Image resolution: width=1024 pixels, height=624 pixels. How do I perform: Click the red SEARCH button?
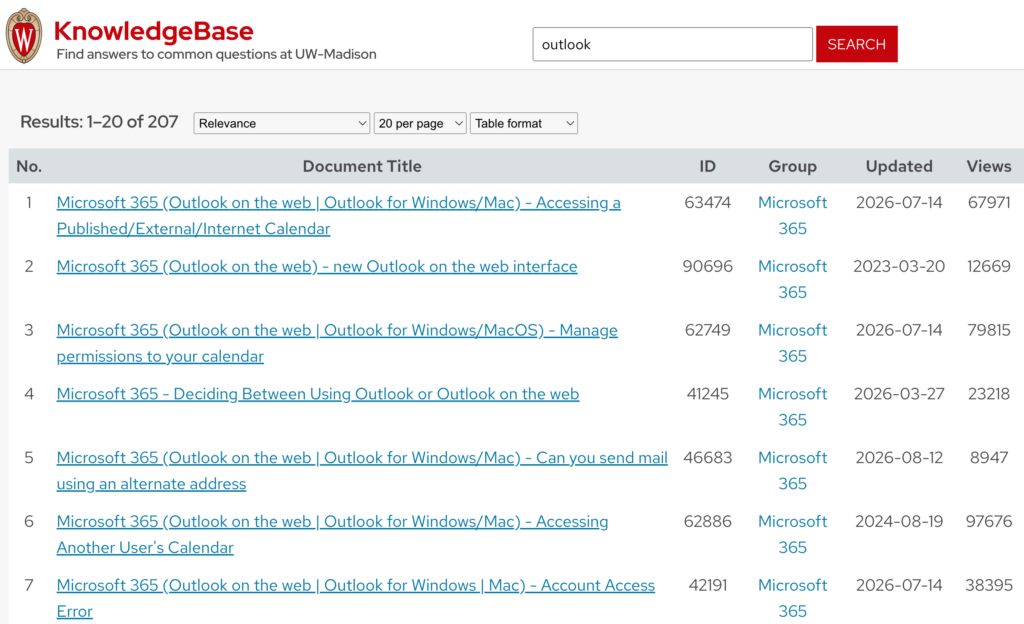pyautogui.click(x=856, y=44)
